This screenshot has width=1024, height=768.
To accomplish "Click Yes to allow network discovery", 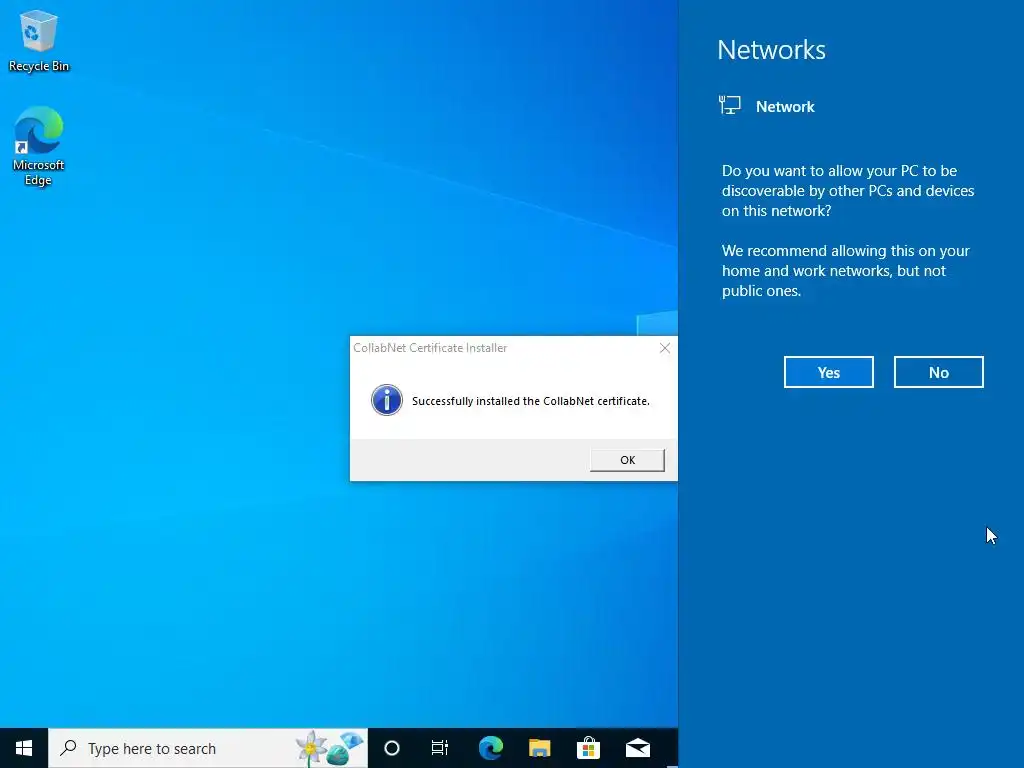I will point(829,372).
